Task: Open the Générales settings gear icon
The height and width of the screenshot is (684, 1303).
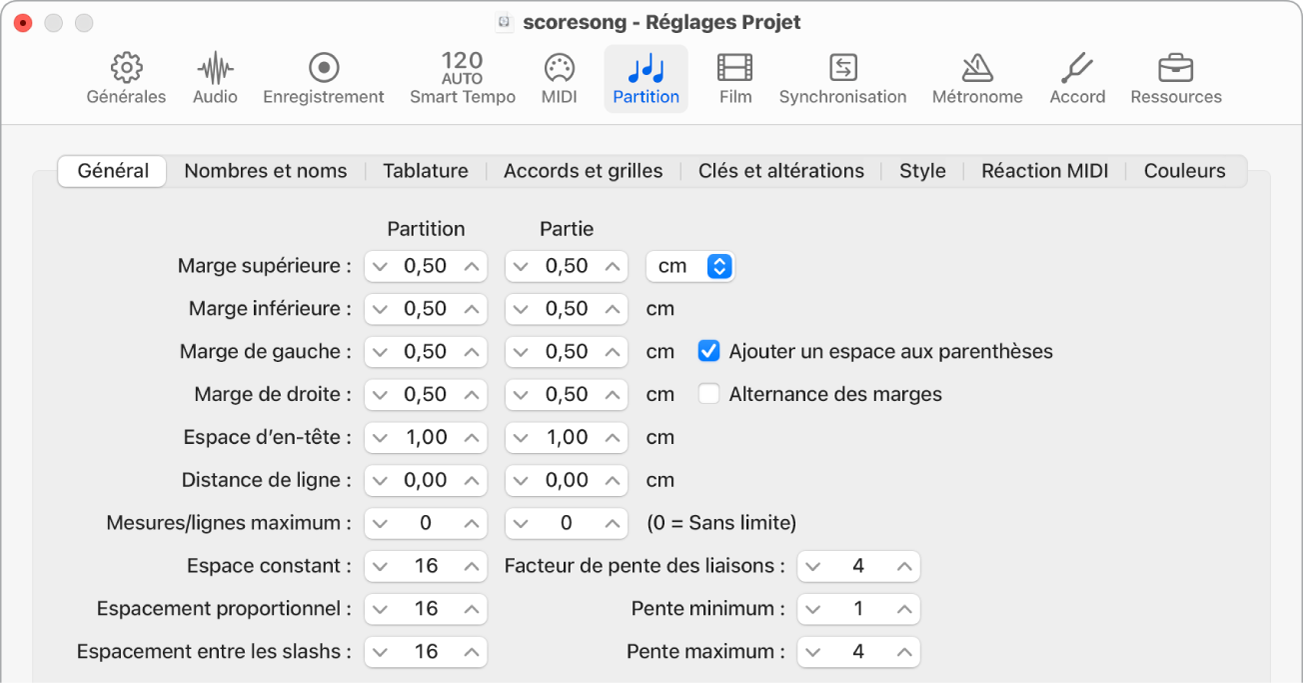Action: pos(126,78)
